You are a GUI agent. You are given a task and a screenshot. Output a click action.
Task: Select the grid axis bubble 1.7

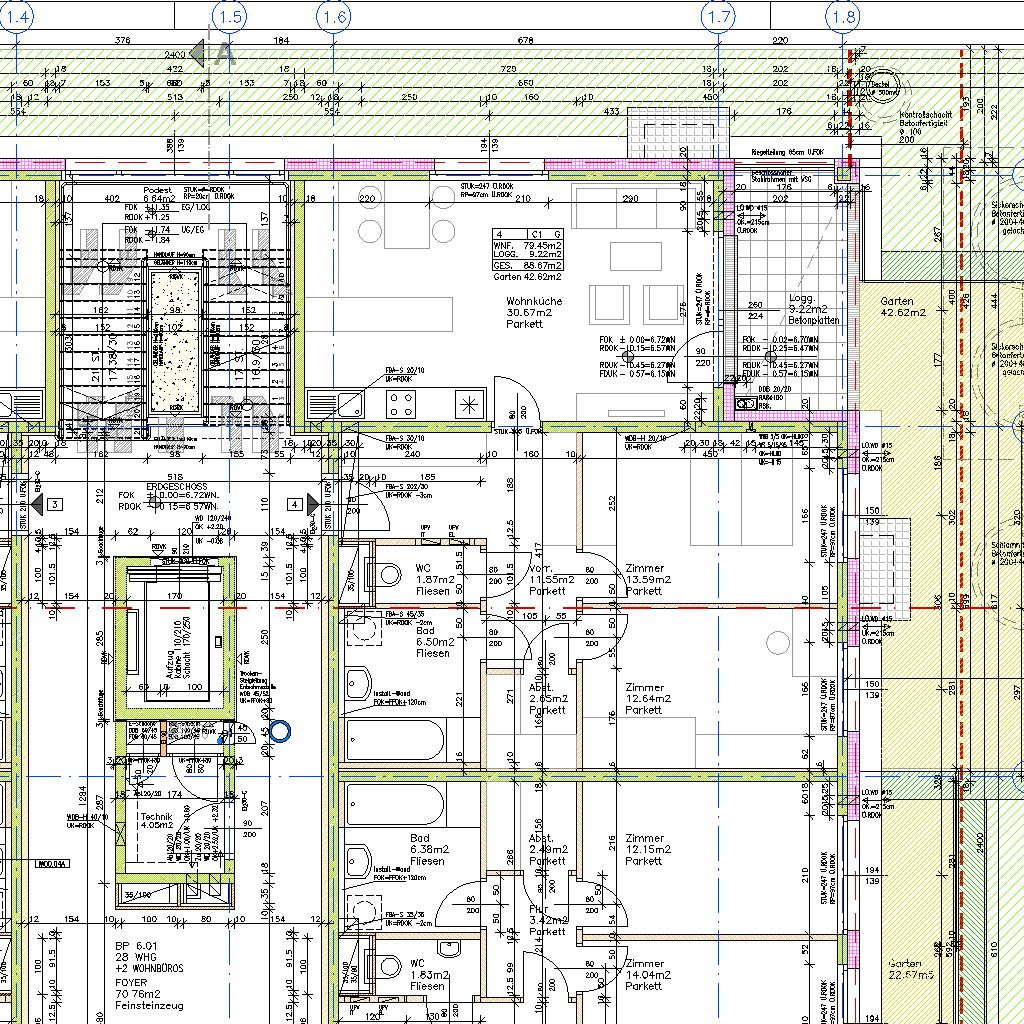pos(718,16)
